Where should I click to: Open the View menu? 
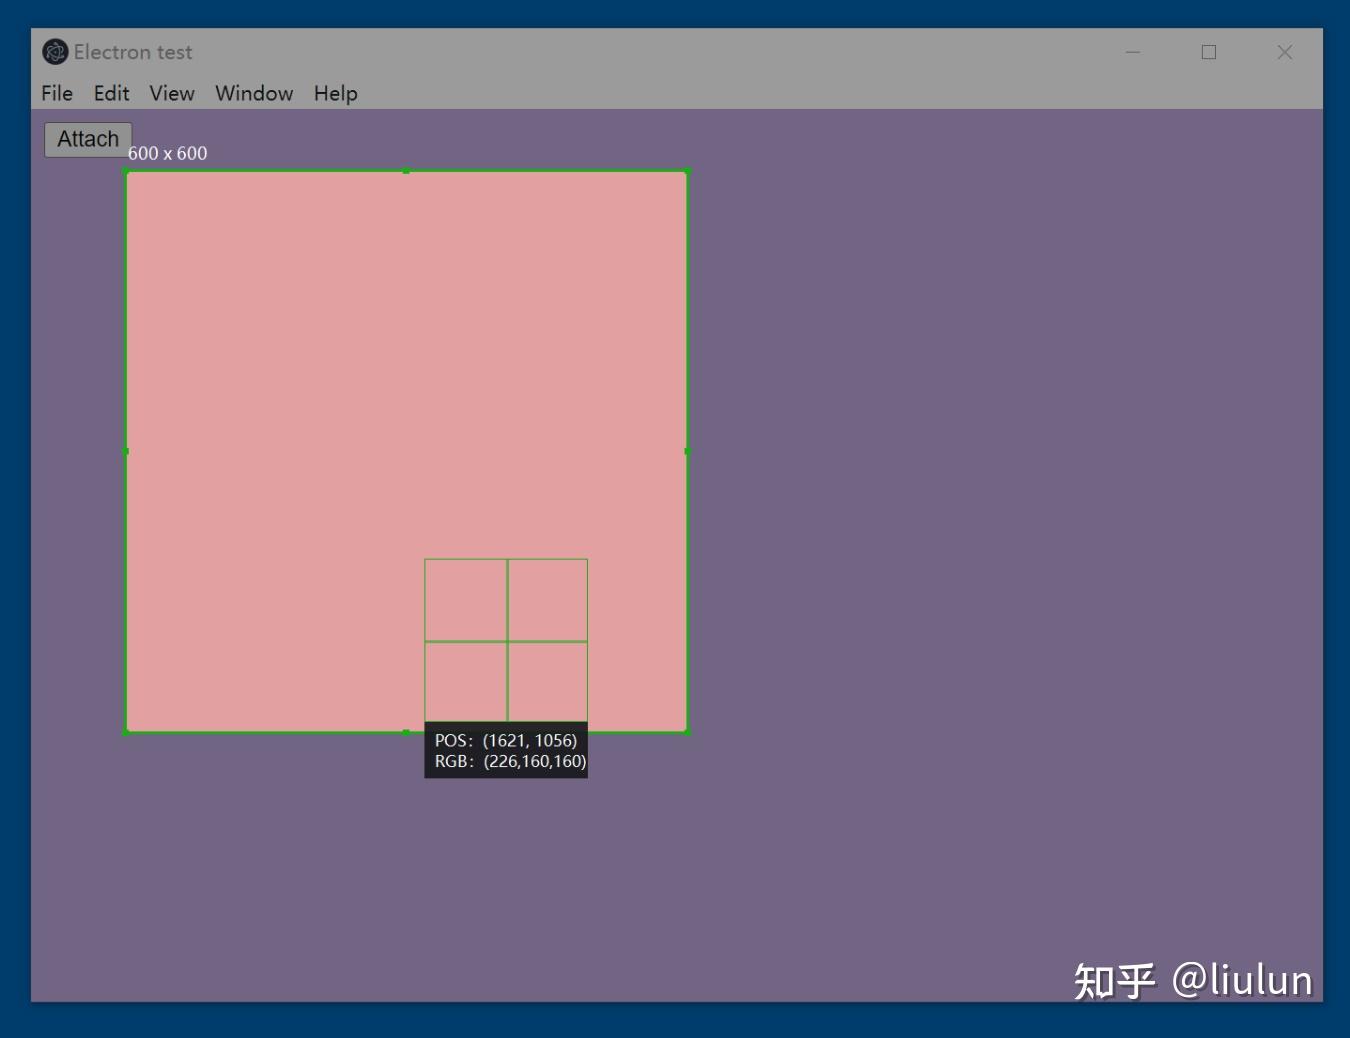[171, 93]
